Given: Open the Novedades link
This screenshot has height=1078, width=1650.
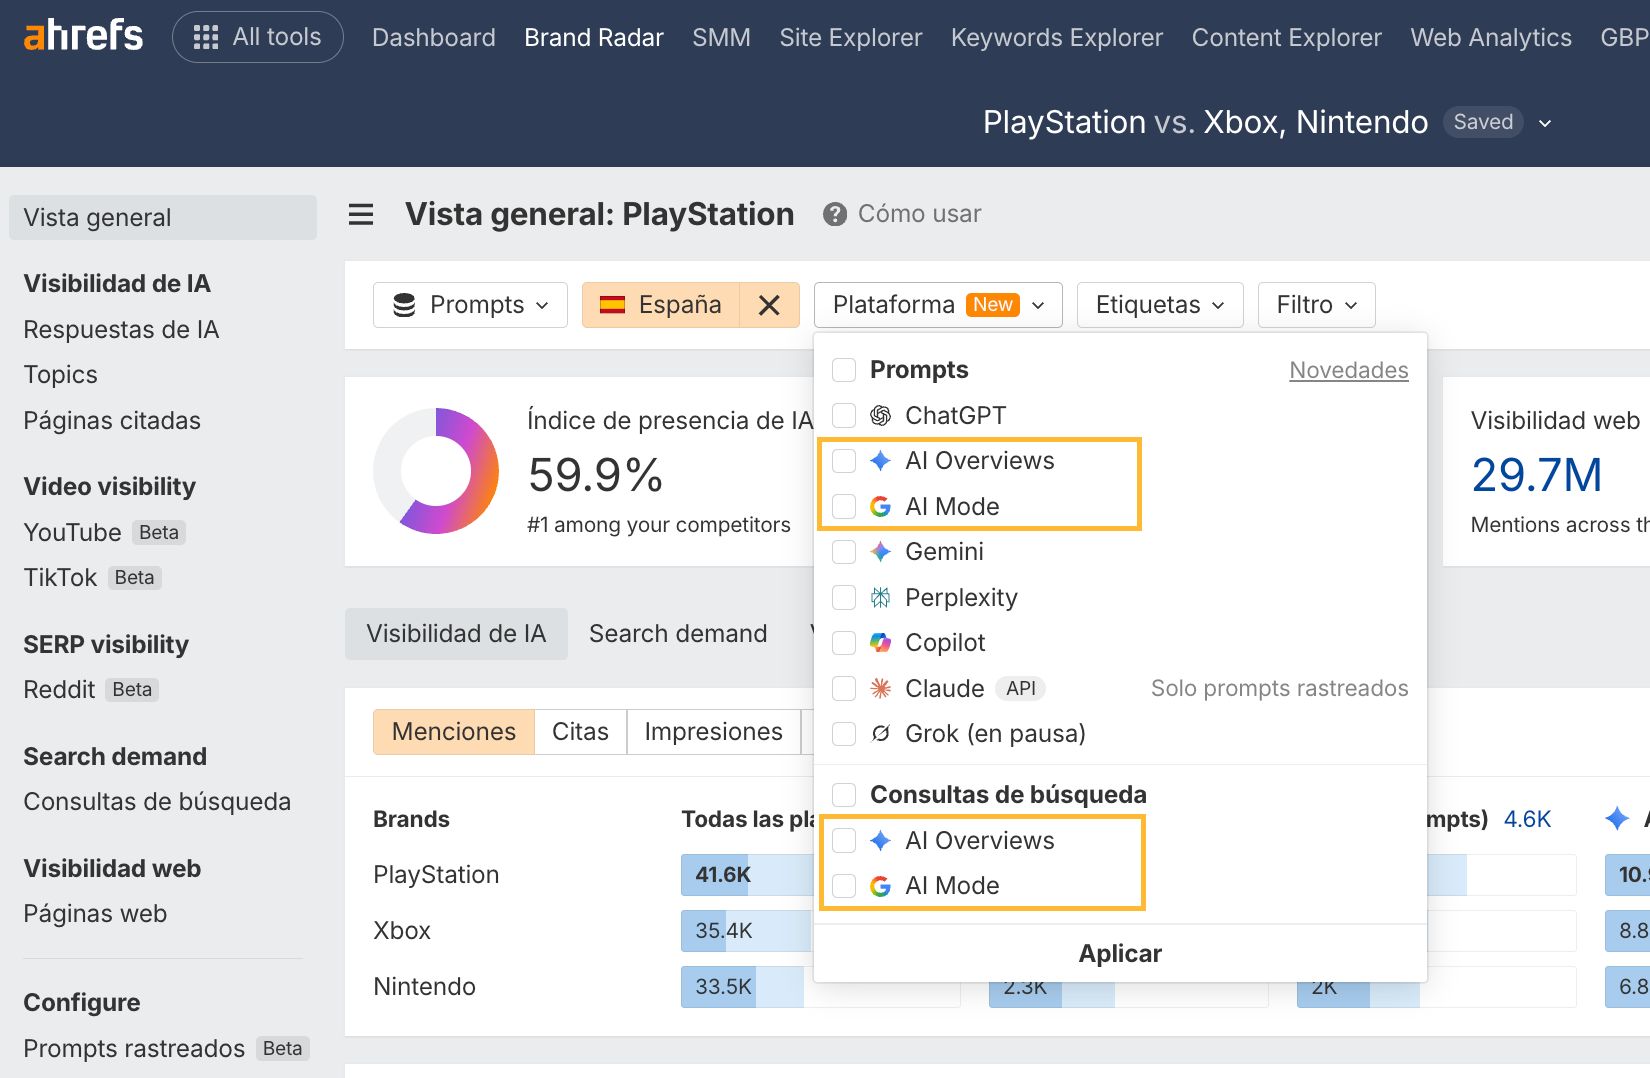Looking at the screenshot, I should coord(1349,370).
